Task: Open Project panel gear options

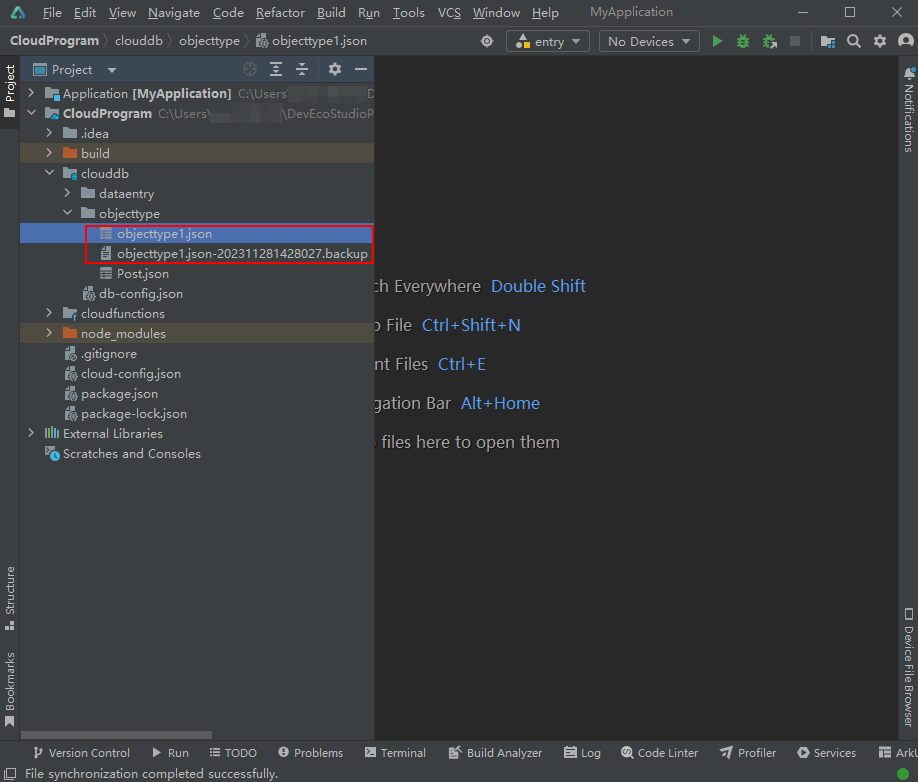Action: coord(335,69)
